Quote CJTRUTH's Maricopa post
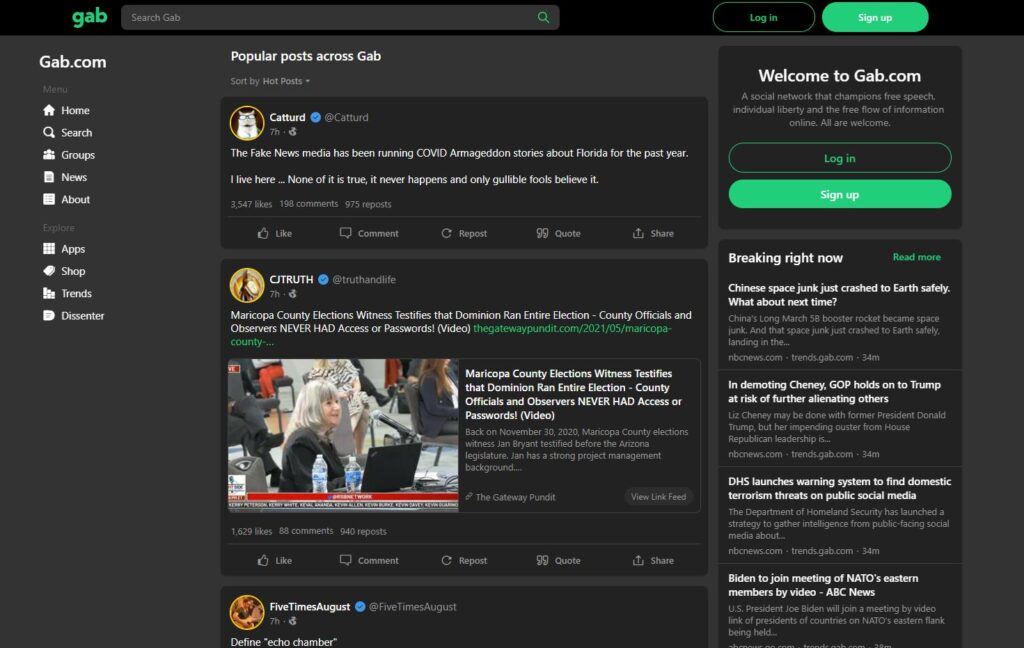 pos(558,560)
